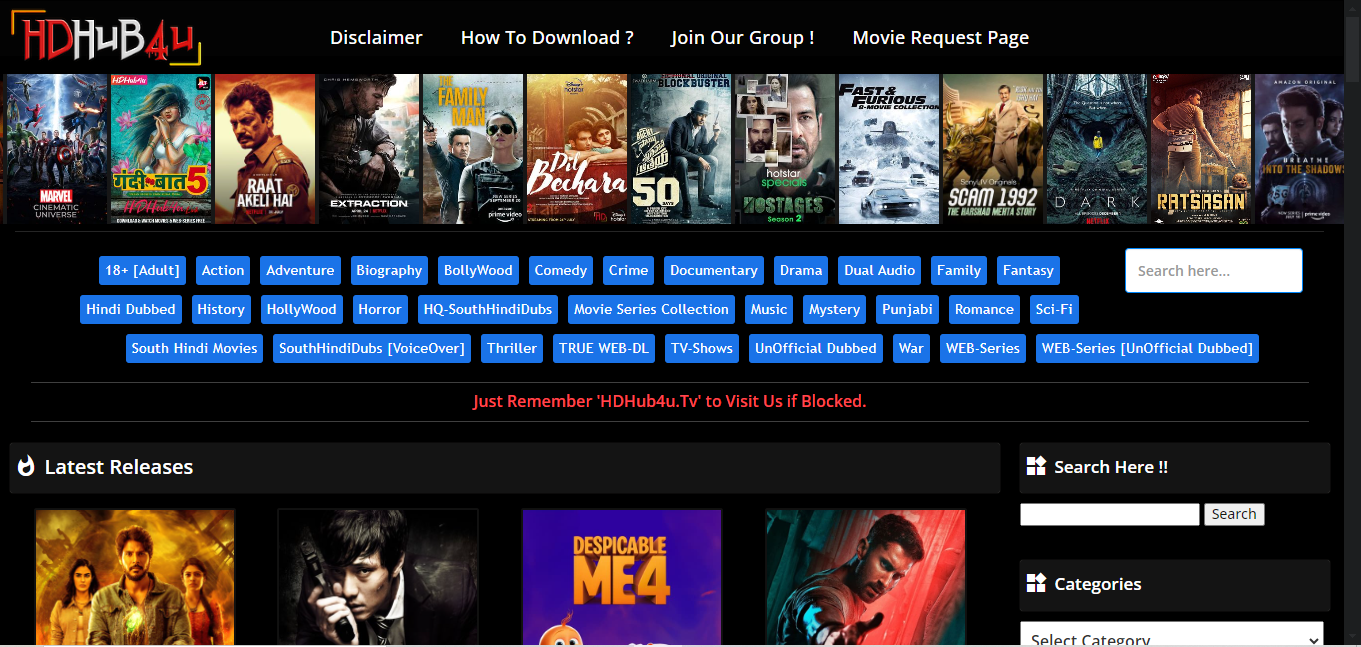Open Join Our Group ! link
Image resolution: width=1361 pixels, height=647 pixels.
tap(742, 38)
